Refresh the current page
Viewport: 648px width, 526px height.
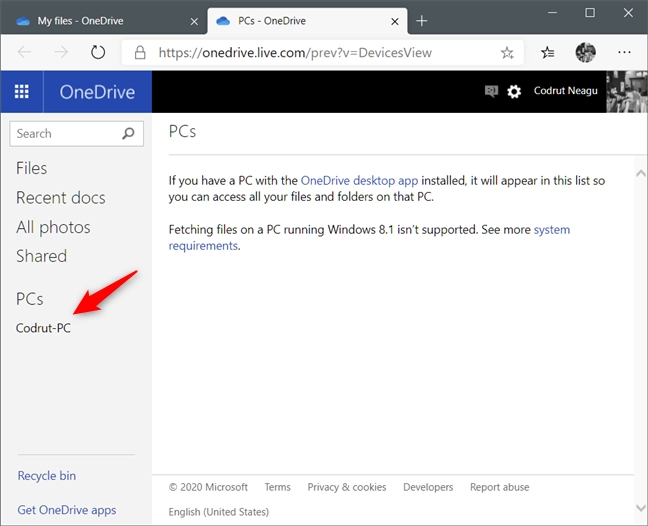(98, 52)
